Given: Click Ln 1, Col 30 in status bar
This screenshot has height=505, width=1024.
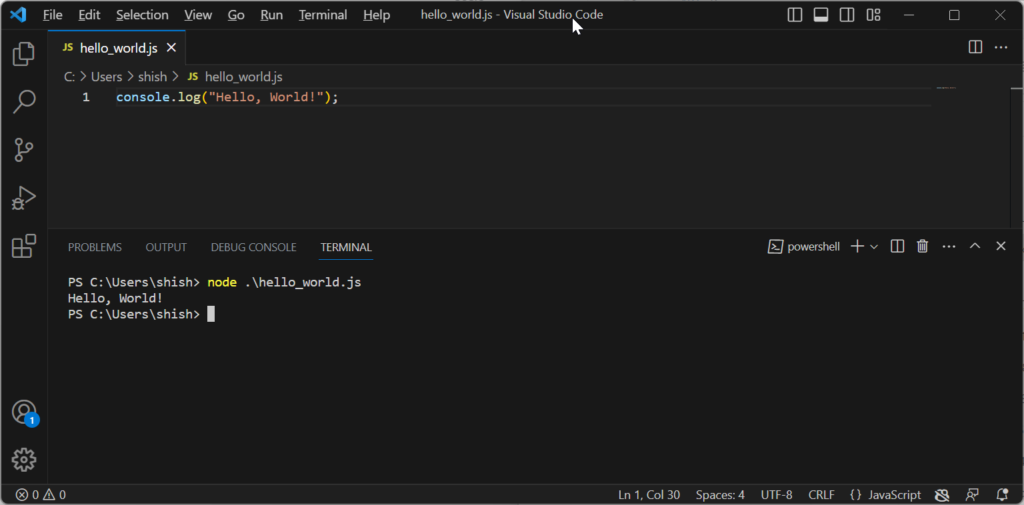Looking at the screenshot, I should tap(648, 495).
